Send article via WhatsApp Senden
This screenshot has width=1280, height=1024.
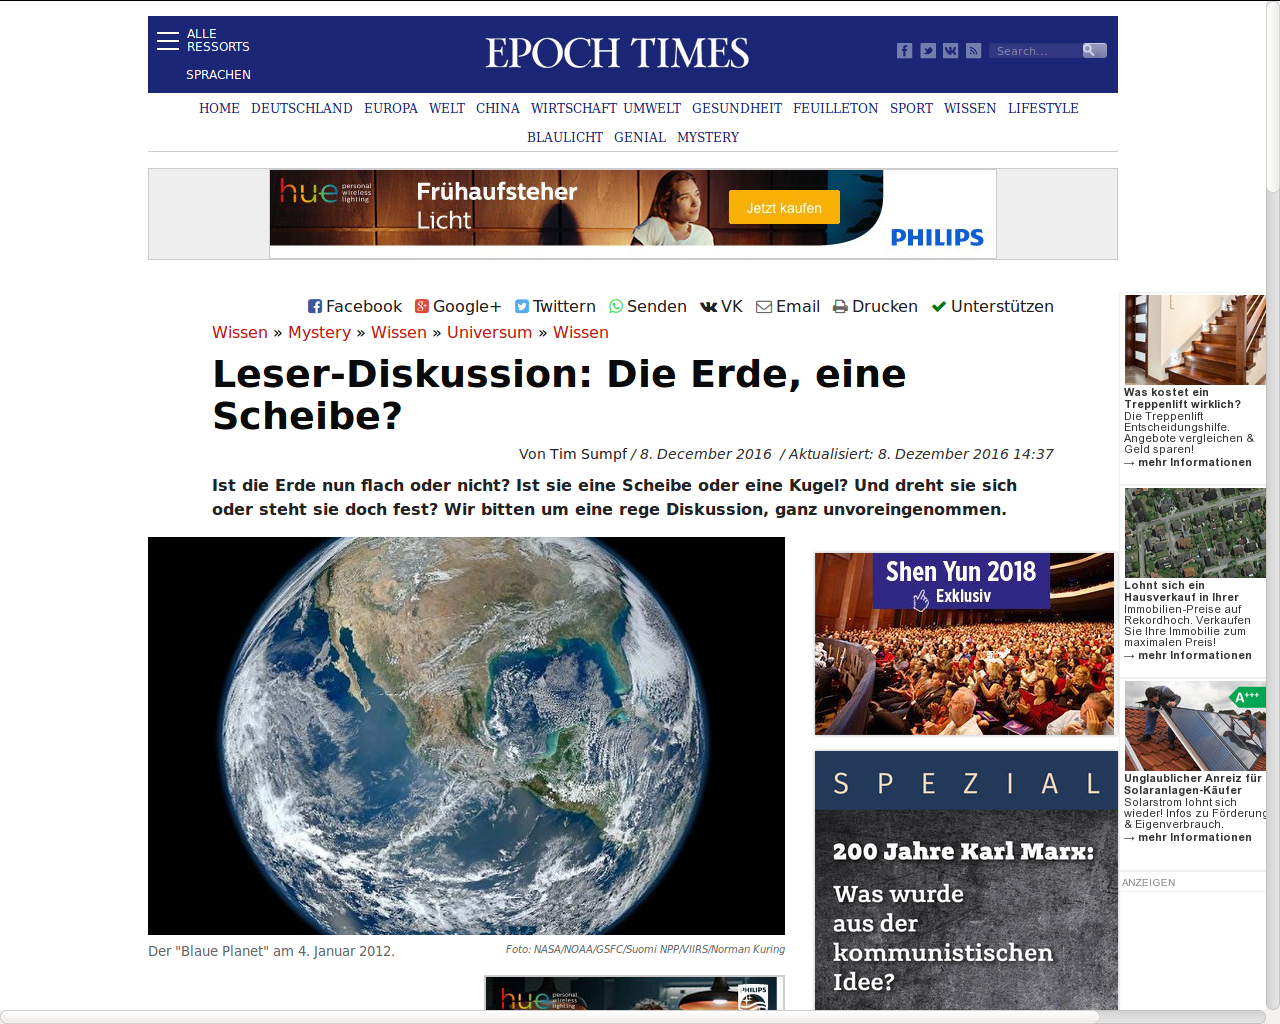pyautogui.click(x=648, y=307)
